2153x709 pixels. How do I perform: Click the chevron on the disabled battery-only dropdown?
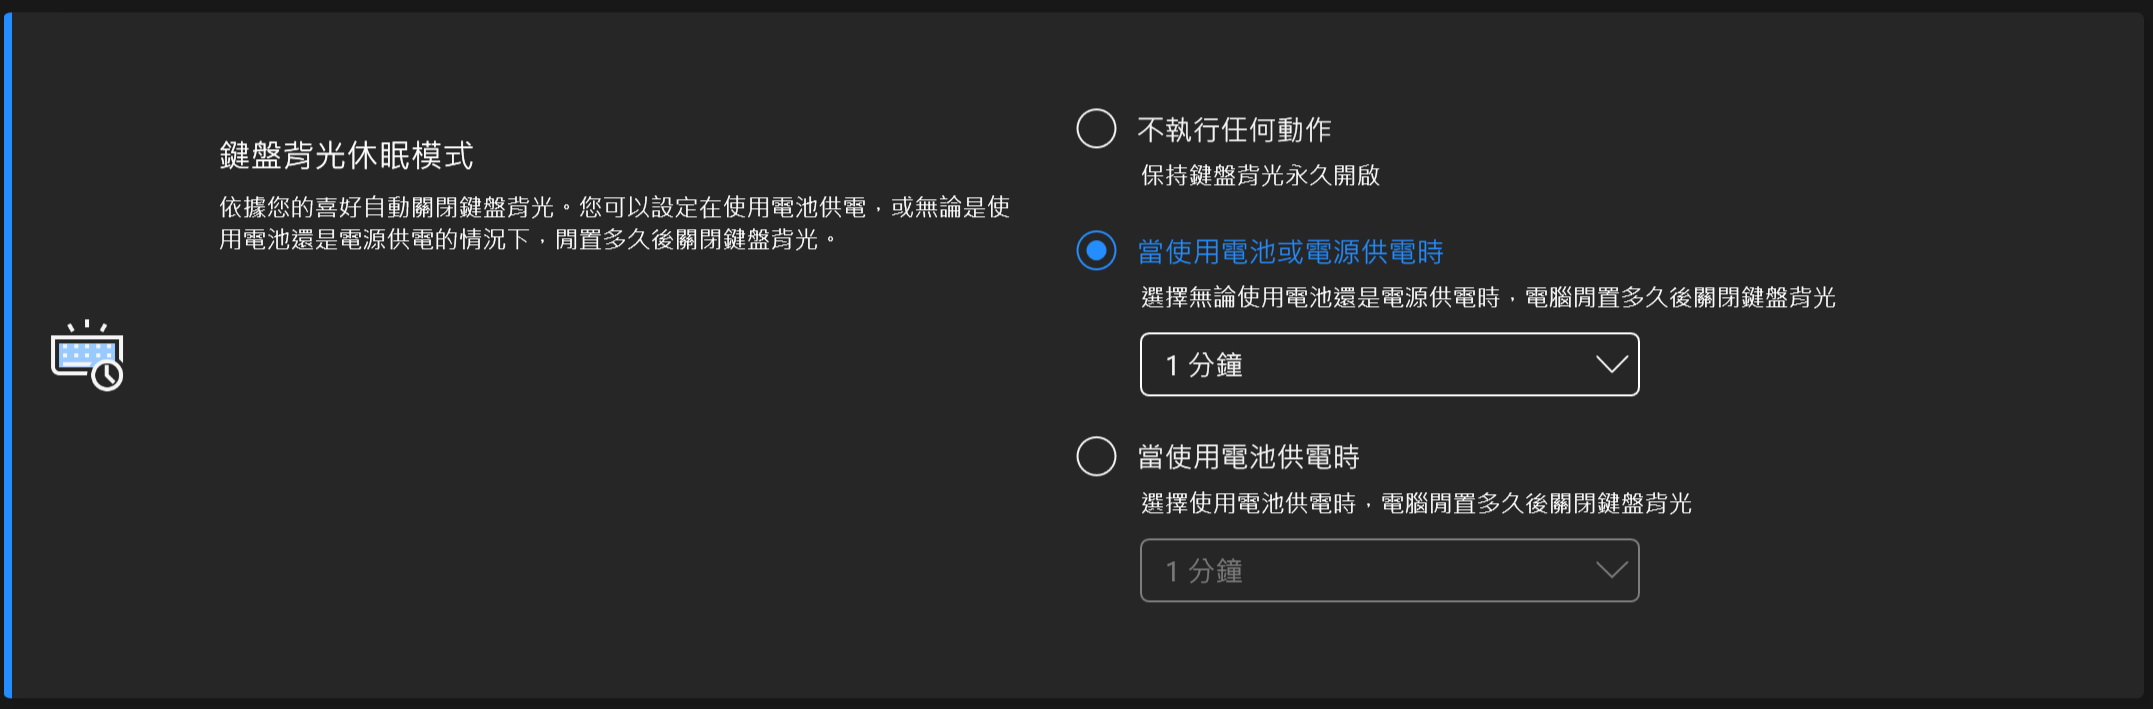1611,571
